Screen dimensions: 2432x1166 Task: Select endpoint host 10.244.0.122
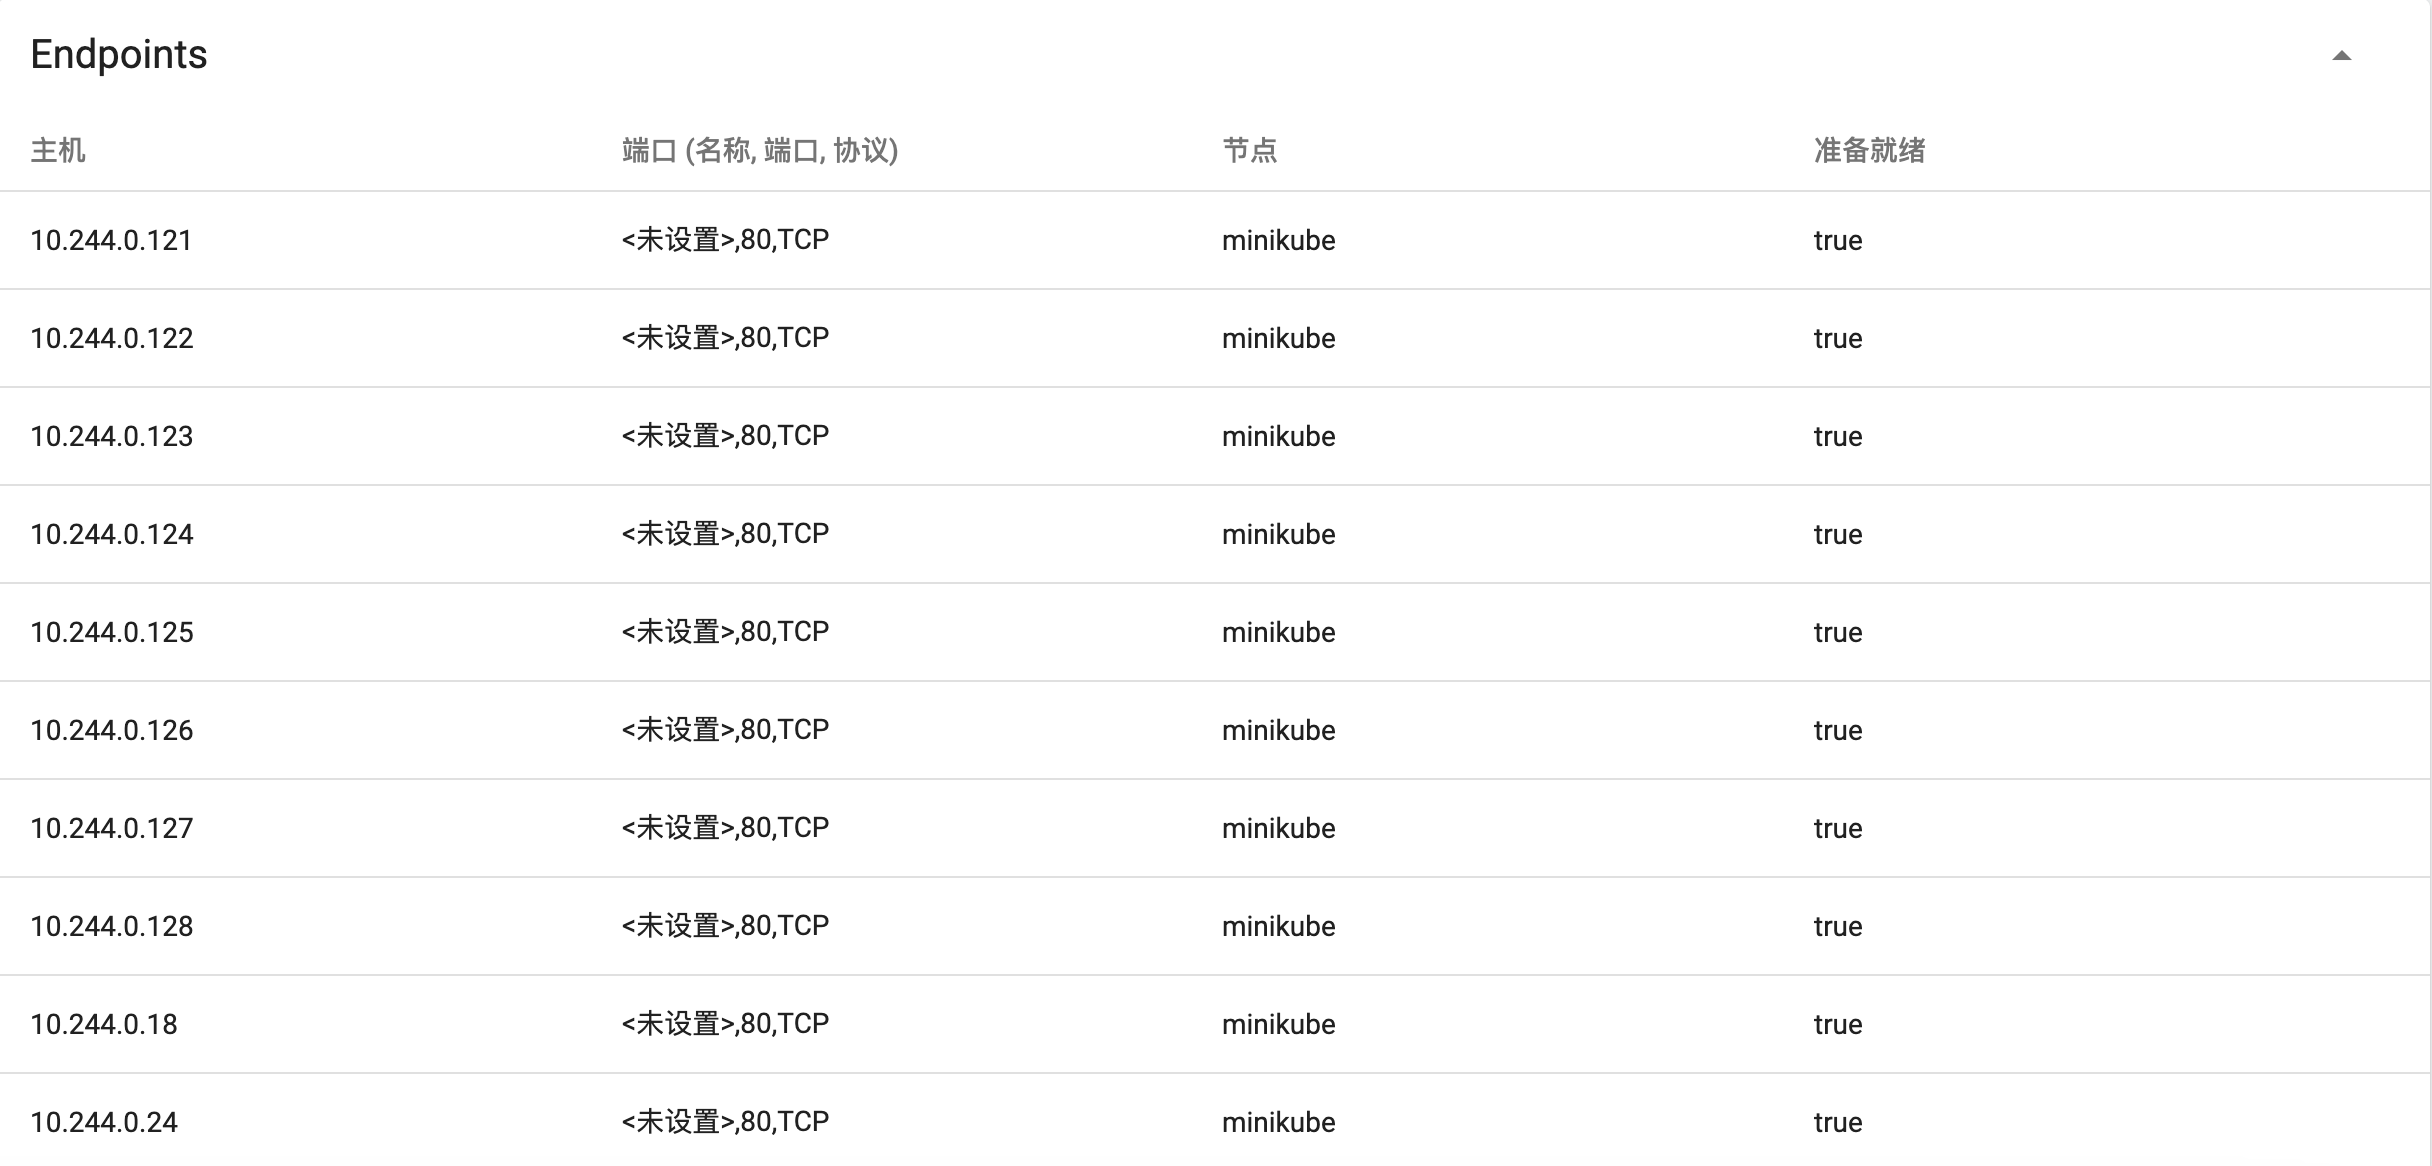pyautogui.click(x=112, y=338)
